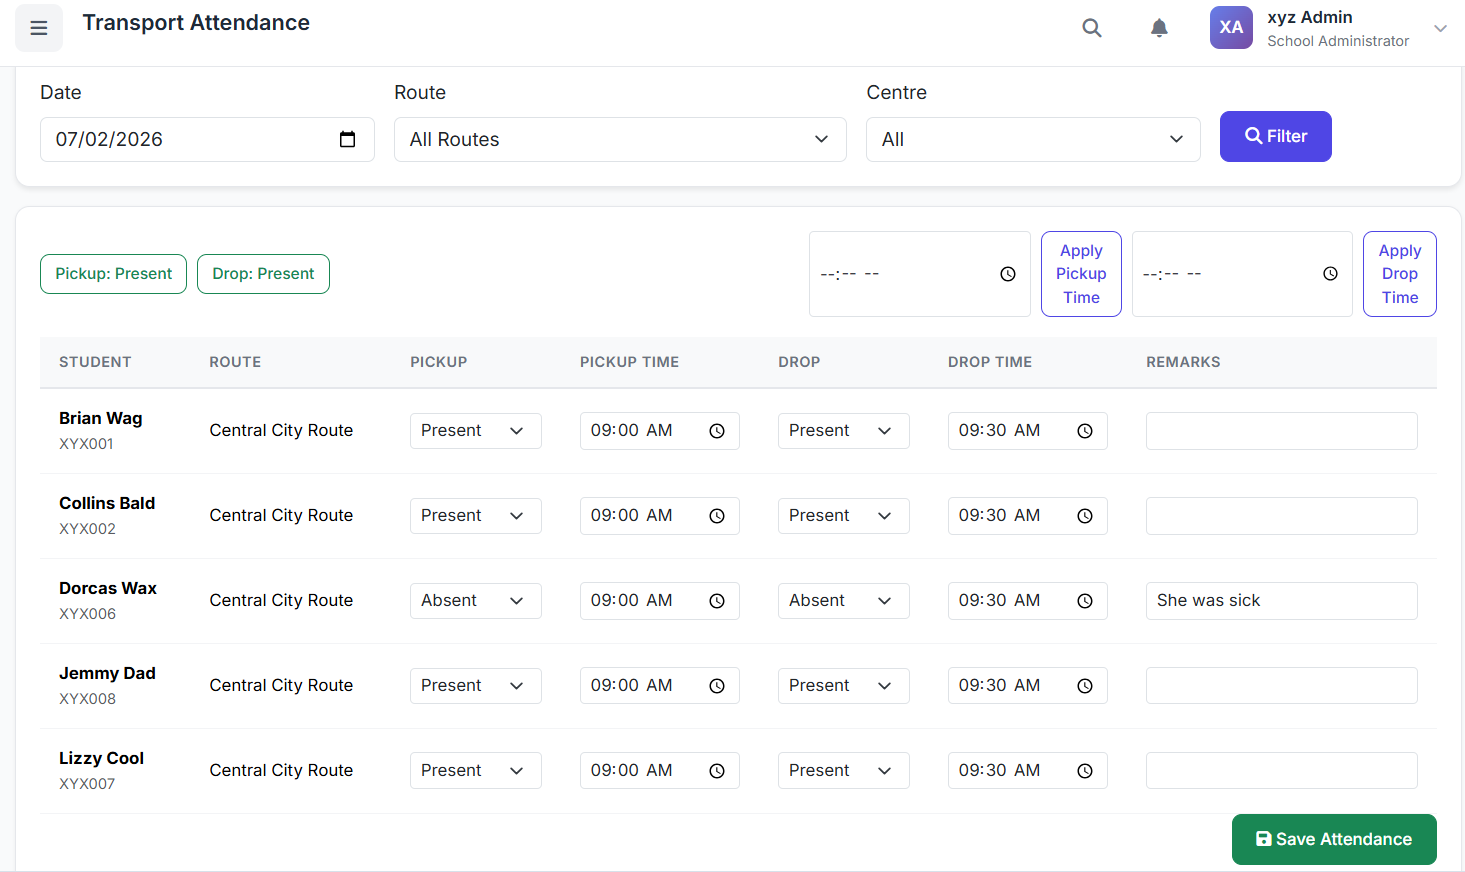The height and width of the screenshot is (872, 1465).
Task: Click the XA user avatar
Action: 1231,28
